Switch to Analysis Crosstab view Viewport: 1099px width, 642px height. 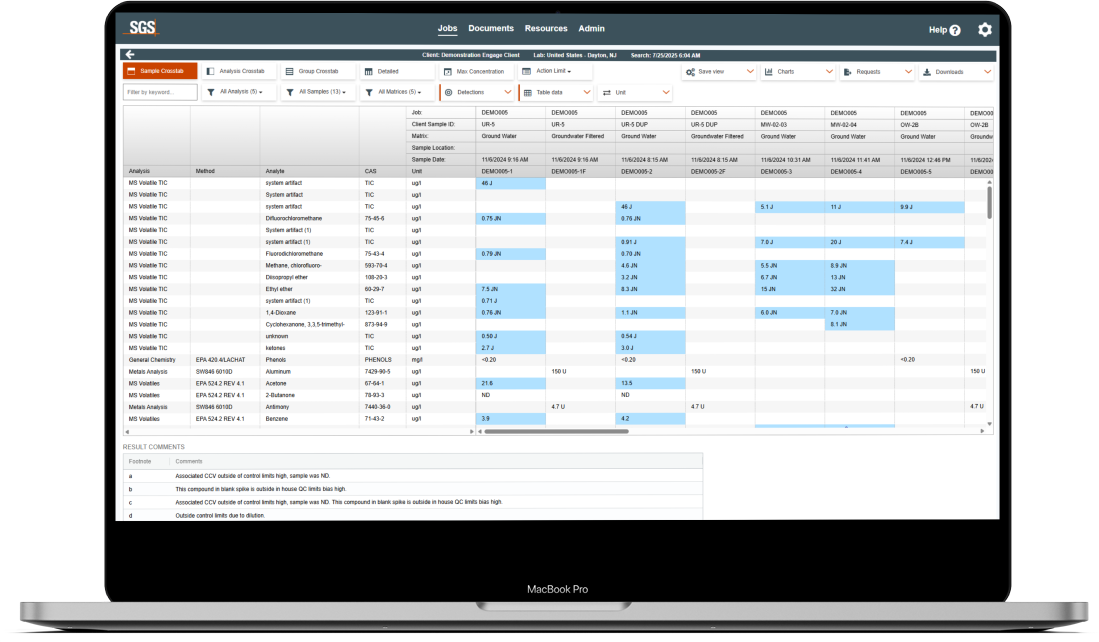(236, 72)
